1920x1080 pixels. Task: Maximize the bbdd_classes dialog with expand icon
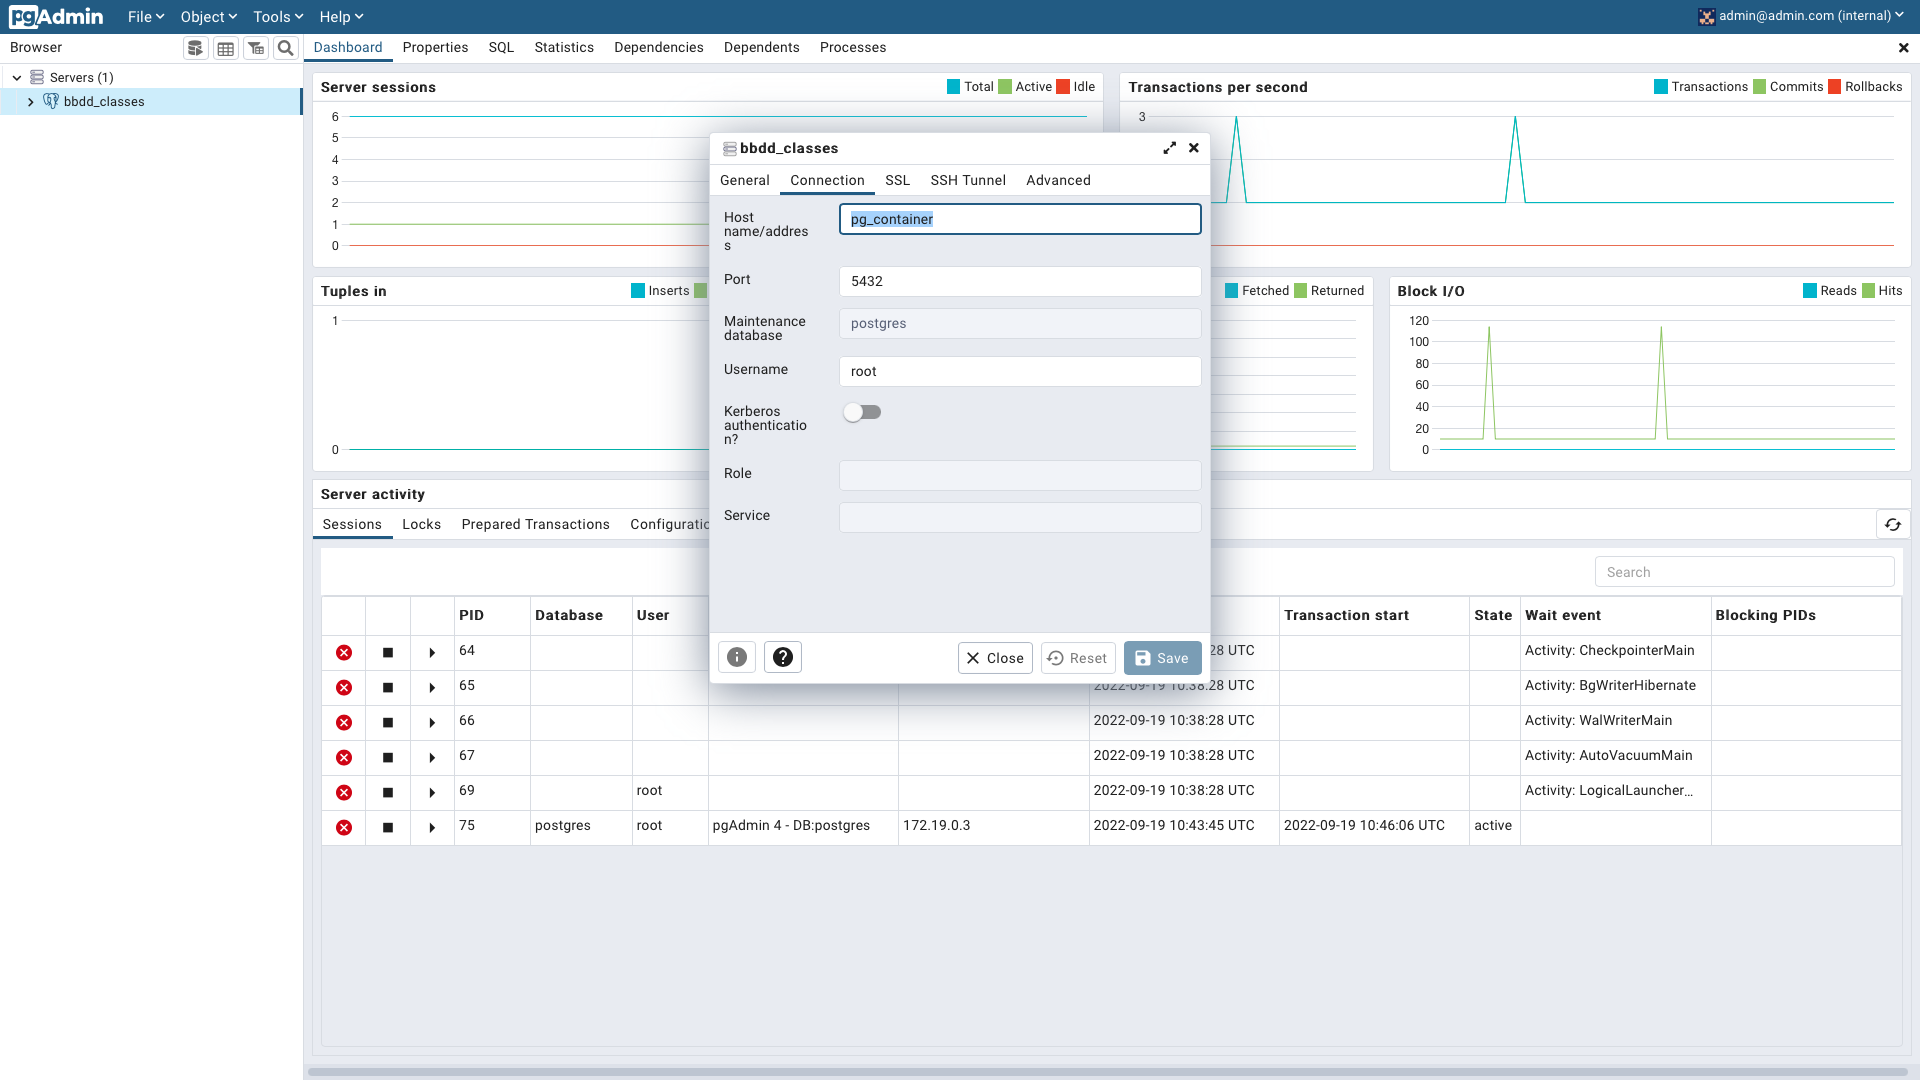[1169, 148]
